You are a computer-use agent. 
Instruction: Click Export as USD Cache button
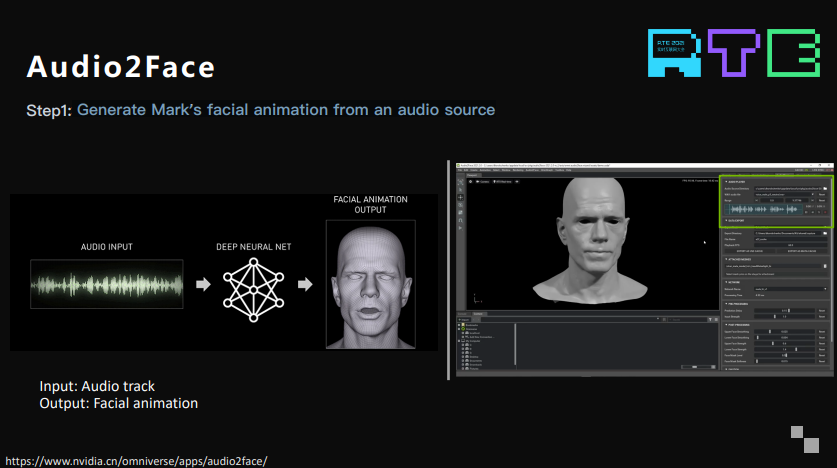pos(749,251)
